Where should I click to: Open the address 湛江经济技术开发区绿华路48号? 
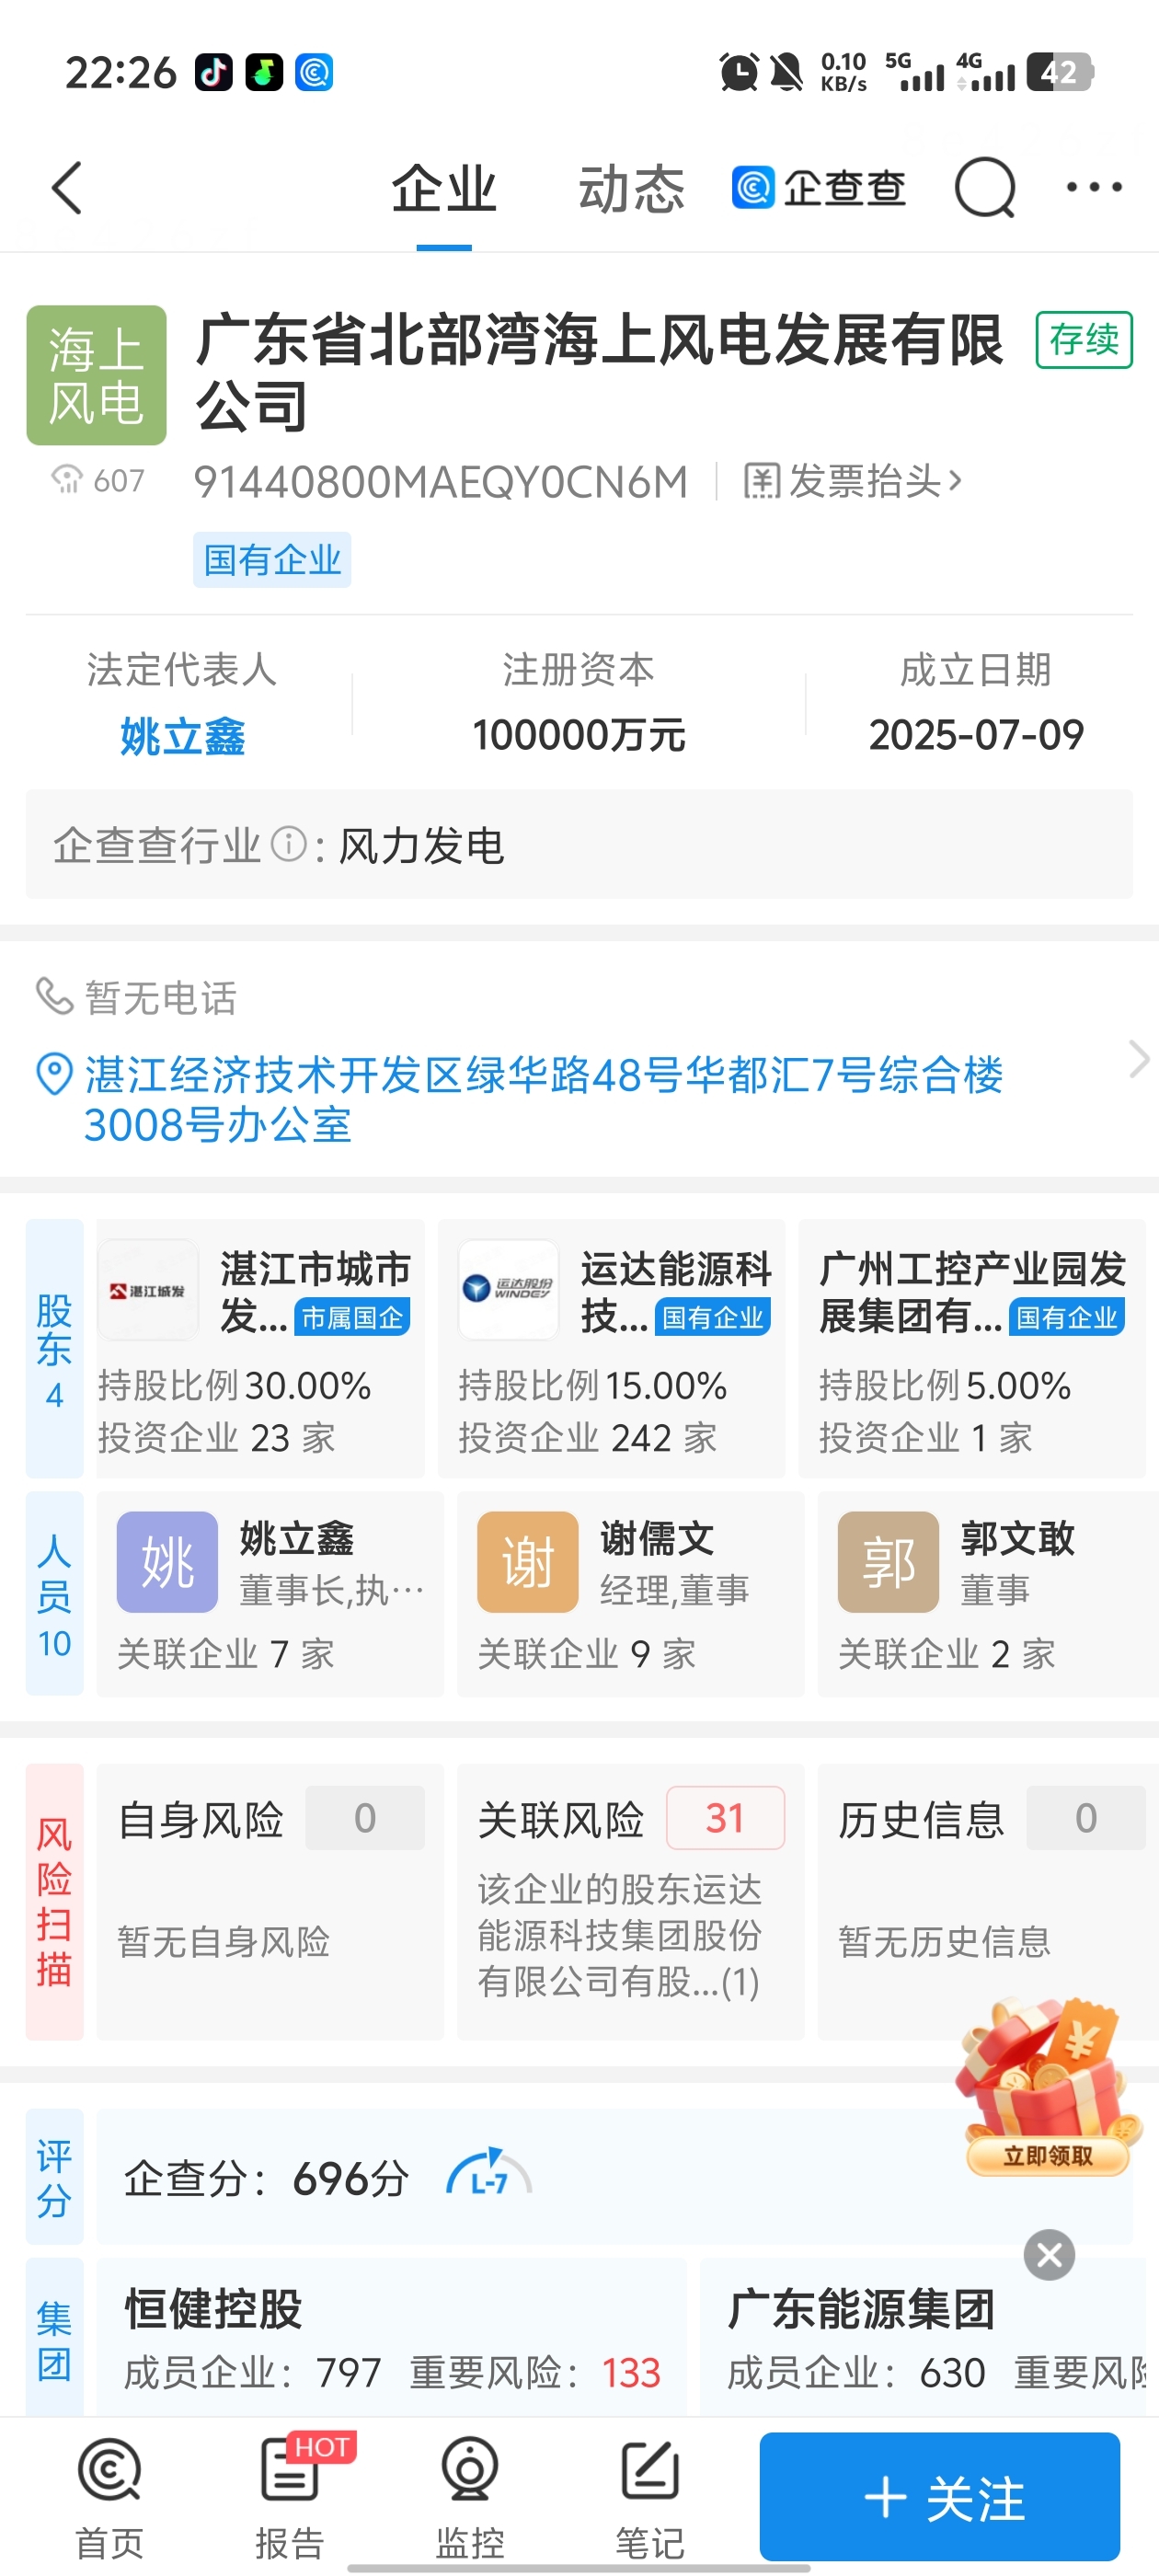point(543,1100)
